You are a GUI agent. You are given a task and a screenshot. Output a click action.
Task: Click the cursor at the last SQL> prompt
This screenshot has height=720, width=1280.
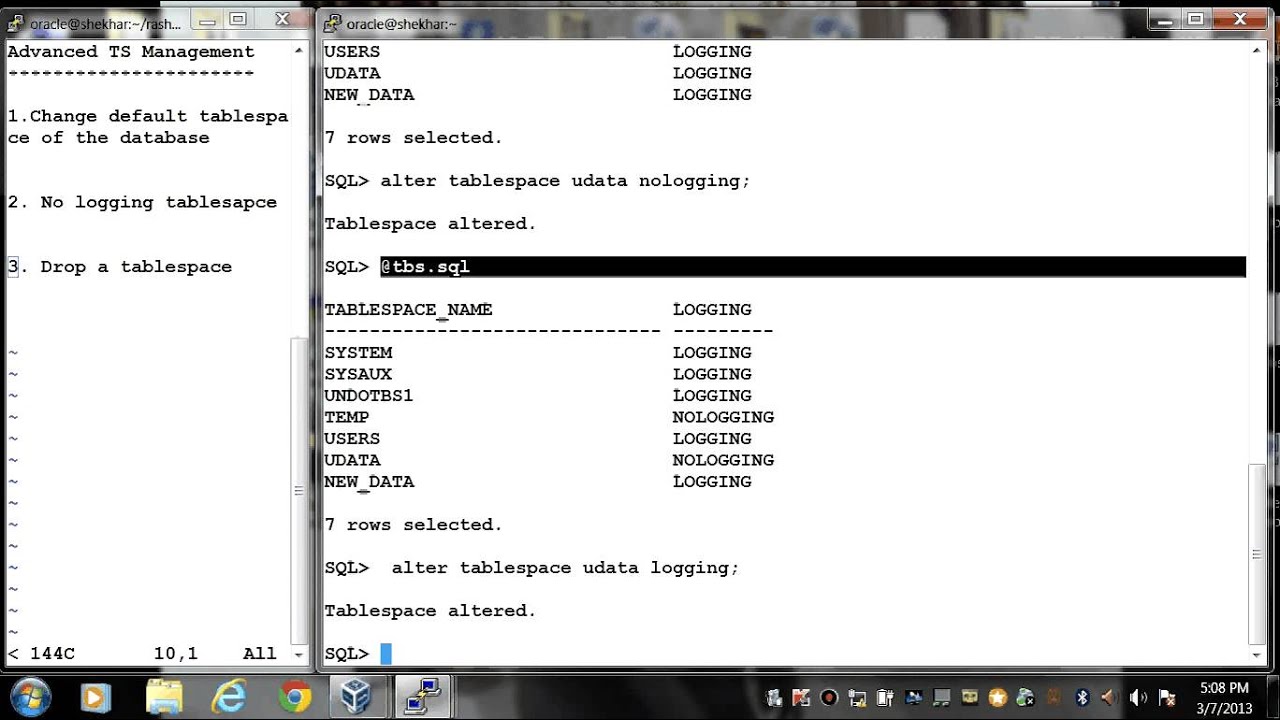[386, 654]
